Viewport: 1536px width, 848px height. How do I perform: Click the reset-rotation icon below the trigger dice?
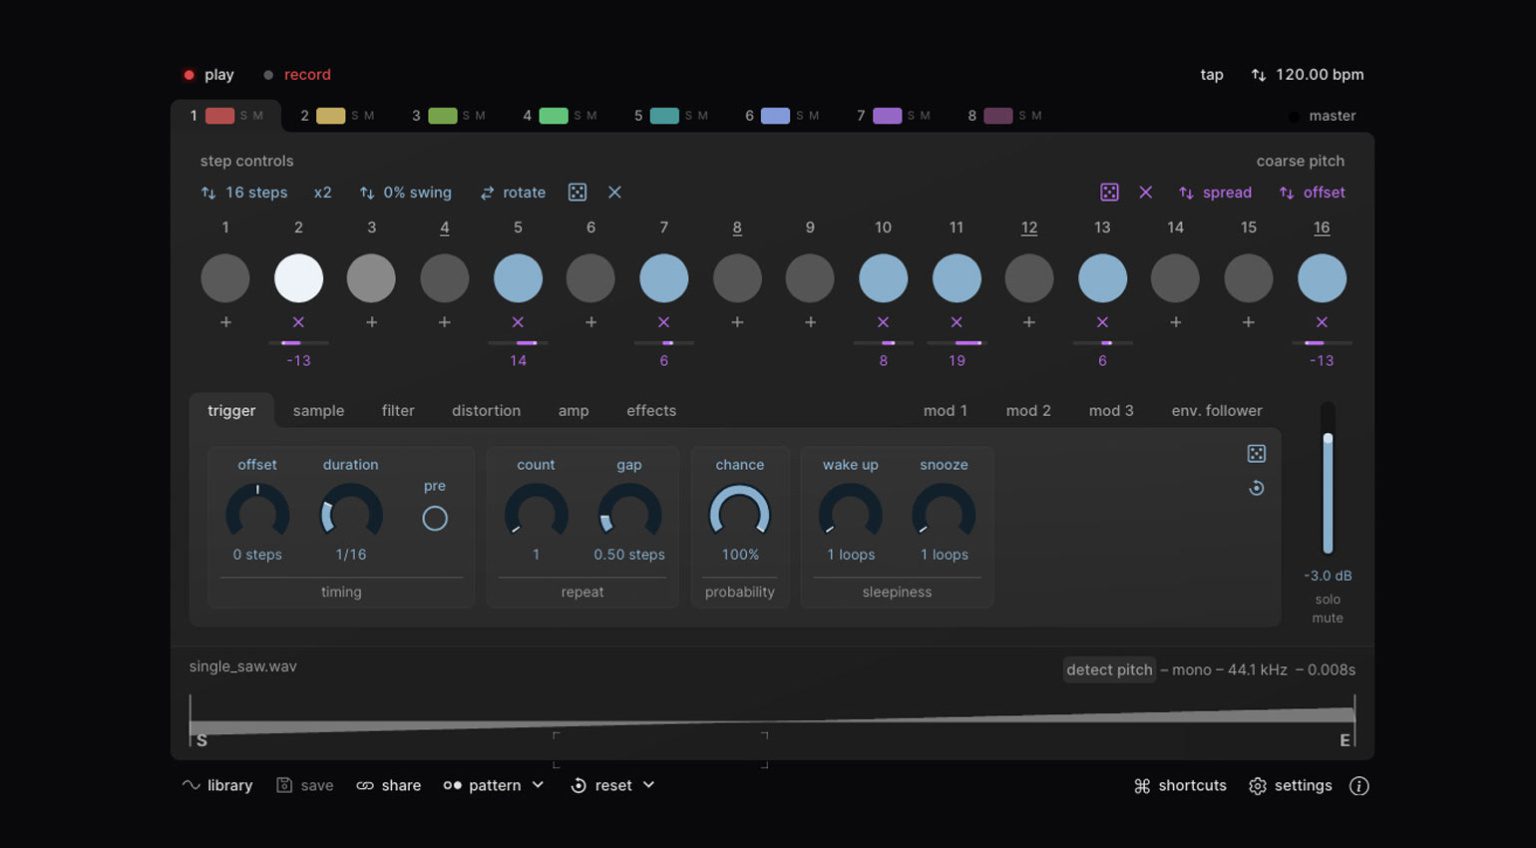[1257, 488]
